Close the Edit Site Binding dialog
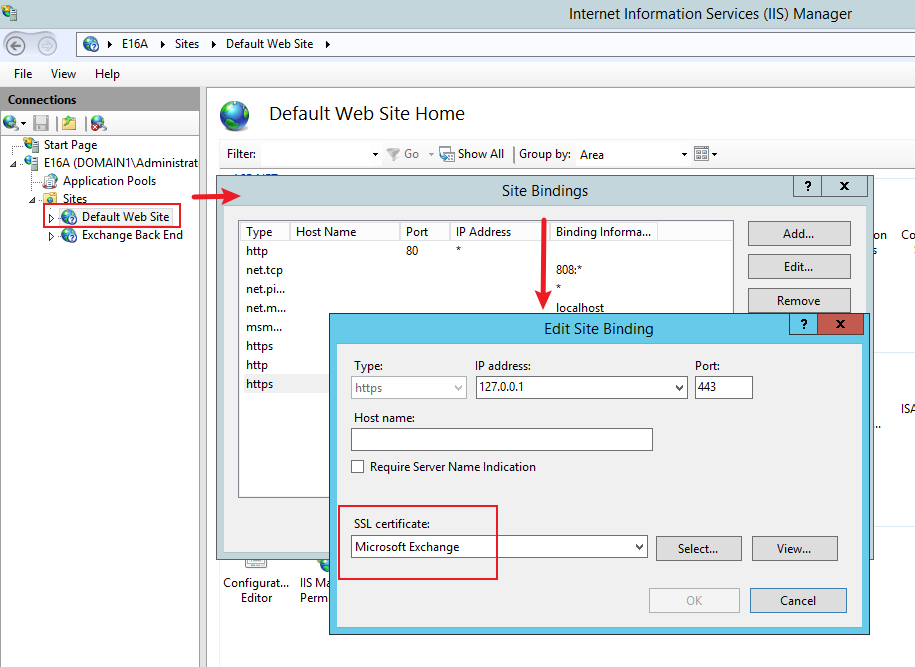Screen dimensions: 915x667 (840, 324)
